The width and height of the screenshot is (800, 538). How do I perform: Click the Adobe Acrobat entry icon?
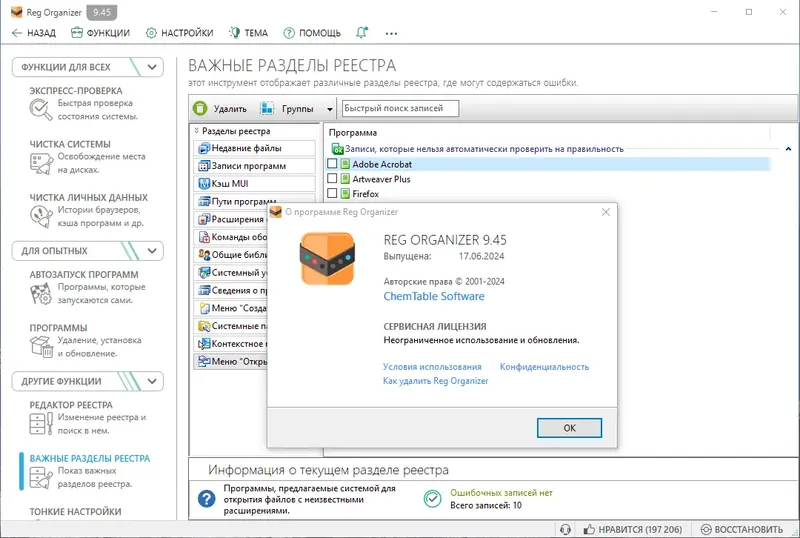click(345, 164)
